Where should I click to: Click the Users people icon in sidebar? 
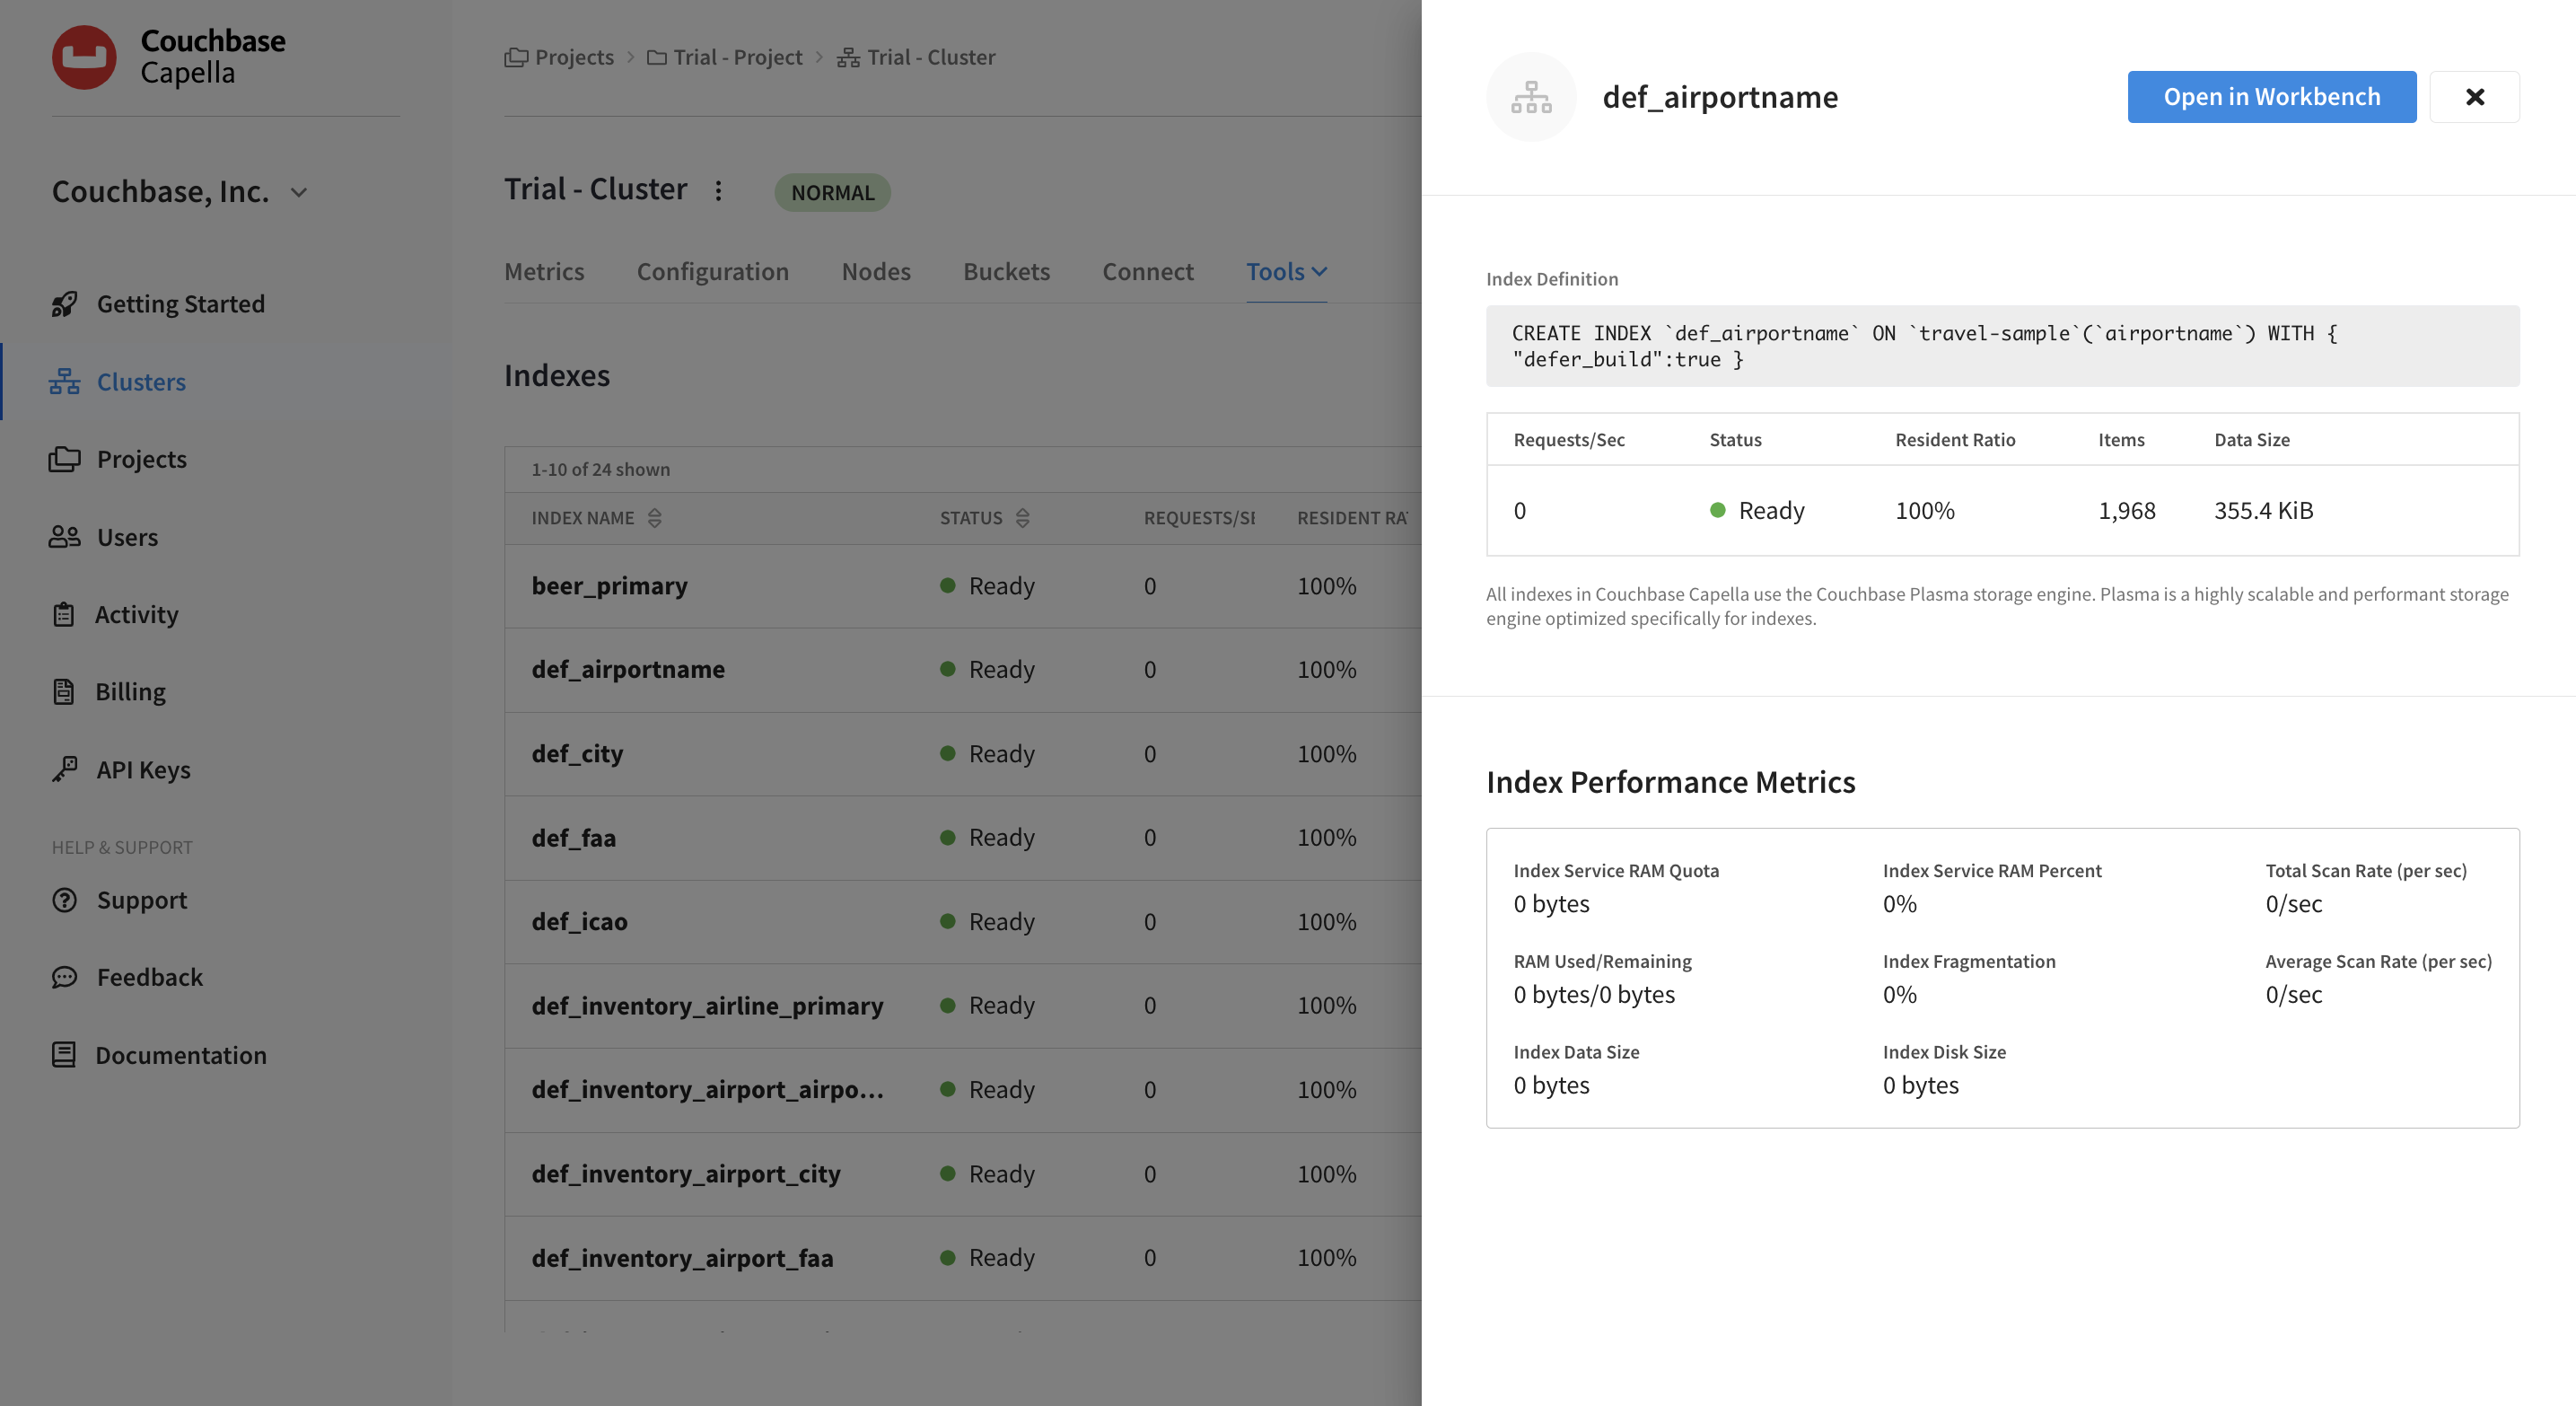click(x=64, y=537)
